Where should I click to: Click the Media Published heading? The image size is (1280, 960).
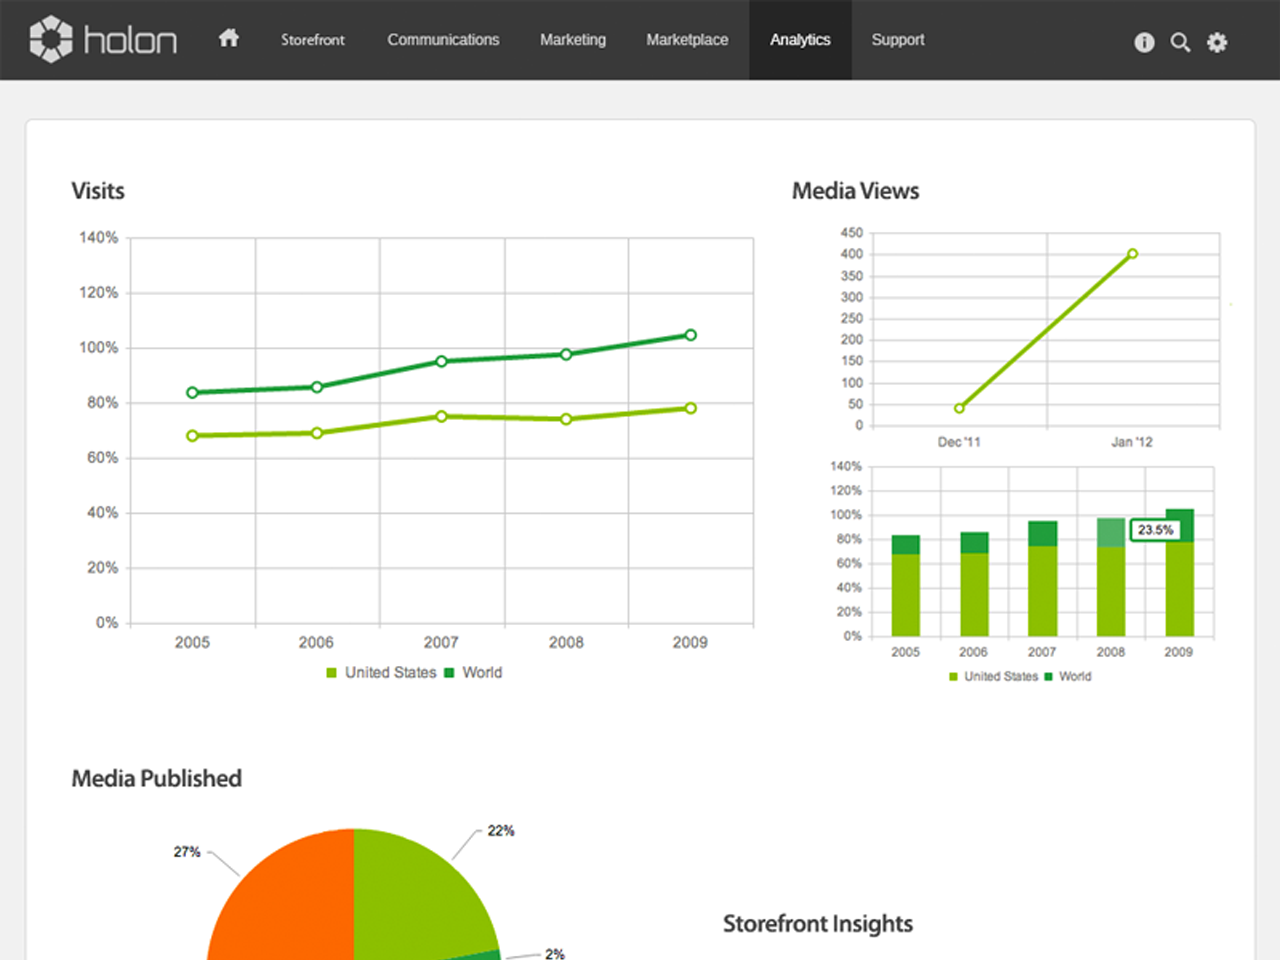(157, 779)
